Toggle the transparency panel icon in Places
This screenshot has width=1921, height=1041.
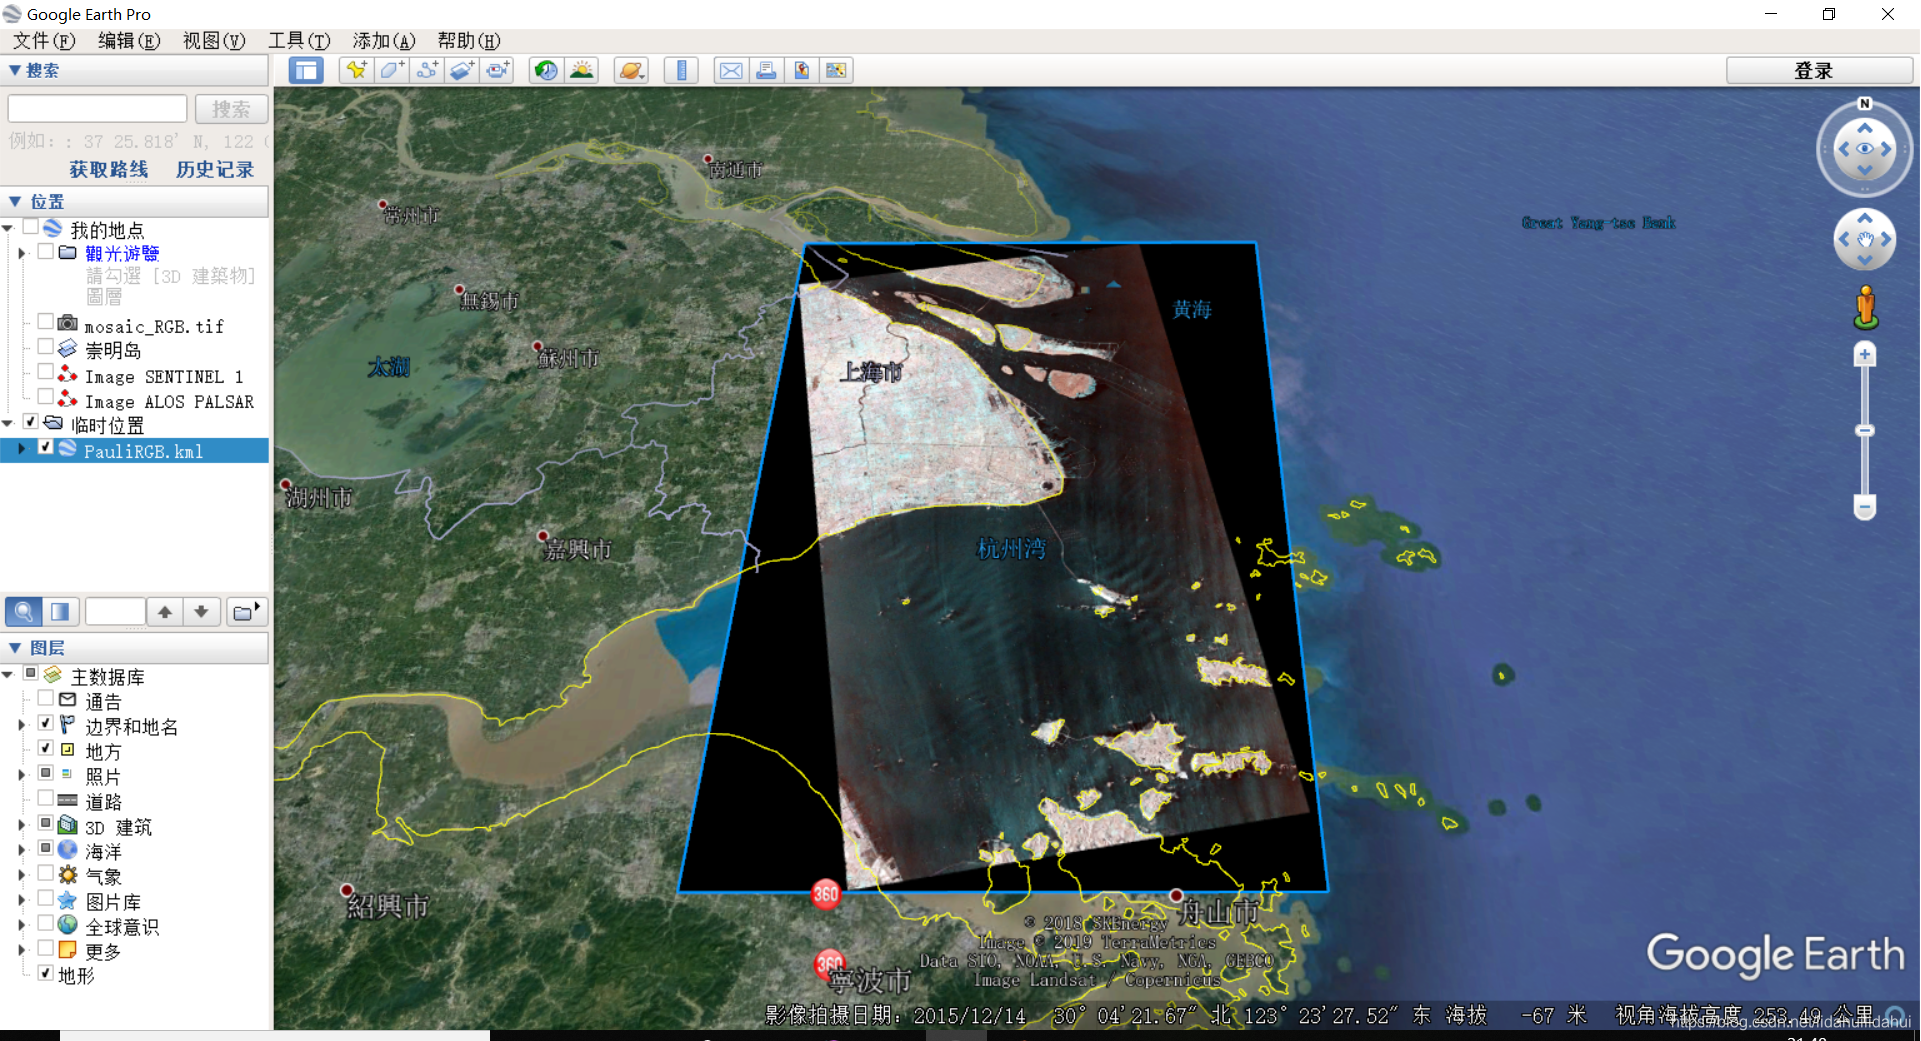(60, 611)
